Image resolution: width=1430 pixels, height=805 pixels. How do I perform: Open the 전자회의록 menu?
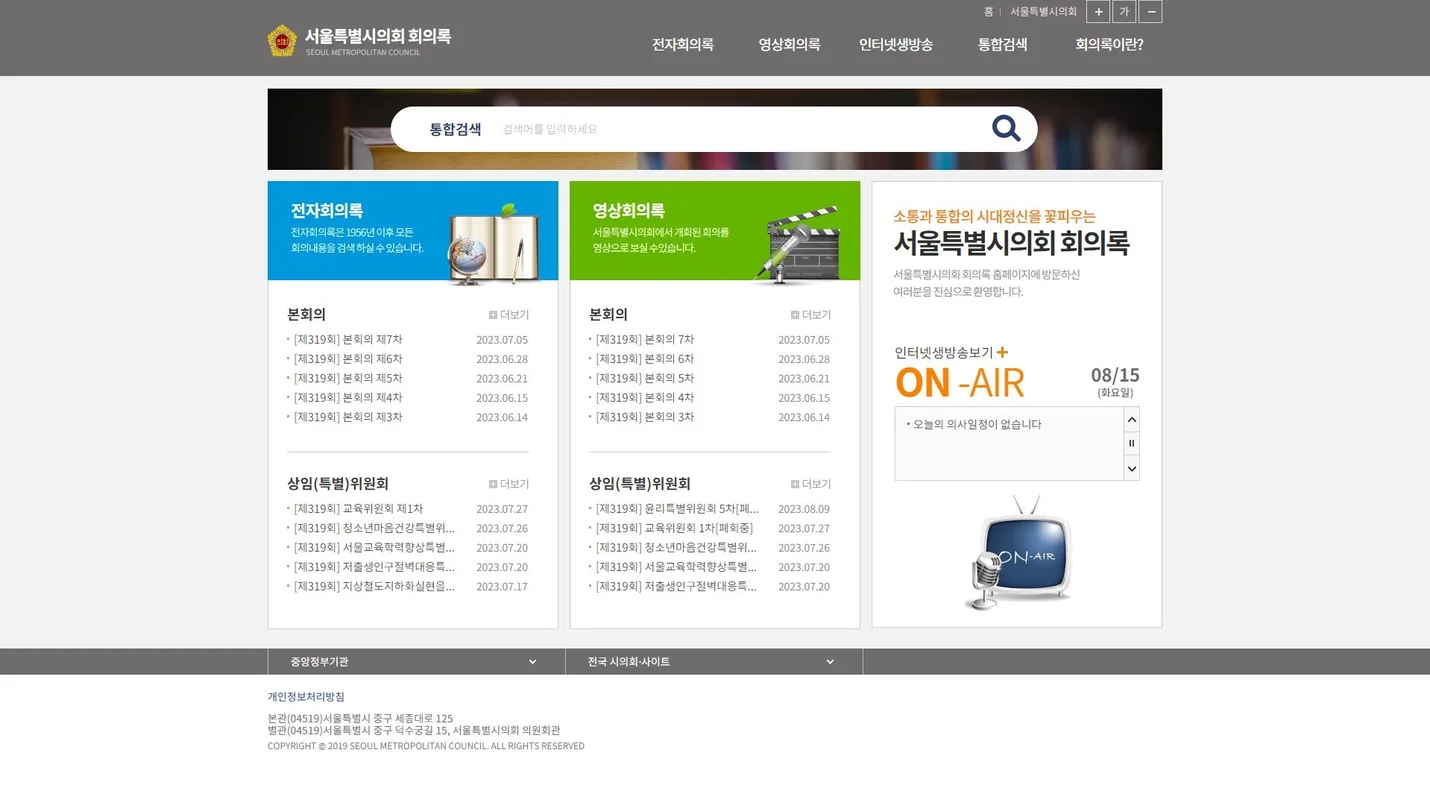pos(683,44)
